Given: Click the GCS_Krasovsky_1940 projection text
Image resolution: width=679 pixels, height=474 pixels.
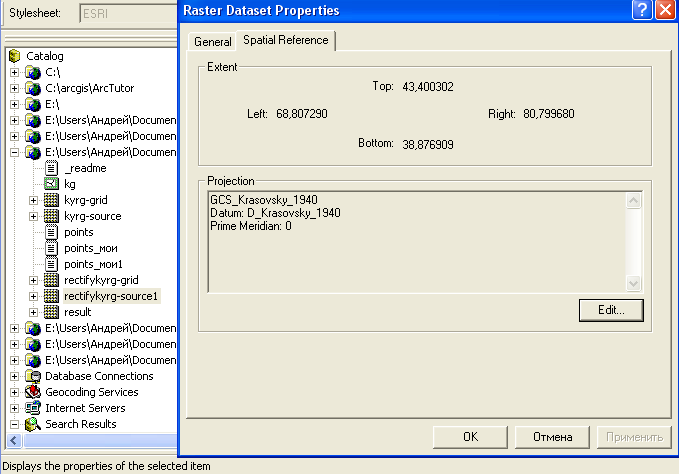Looking at the screenshot, I should [x=264, y=200].
